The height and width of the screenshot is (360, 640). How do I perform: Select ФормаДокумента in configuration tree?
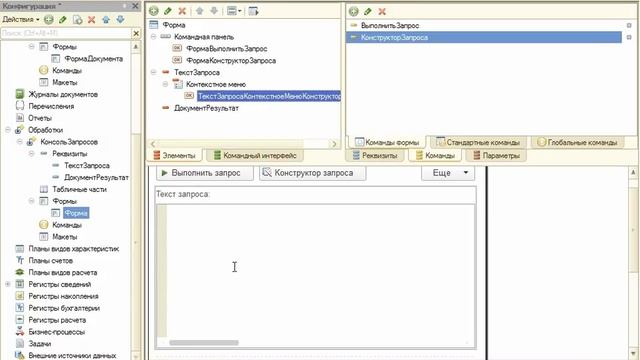(x=93, y=58)
